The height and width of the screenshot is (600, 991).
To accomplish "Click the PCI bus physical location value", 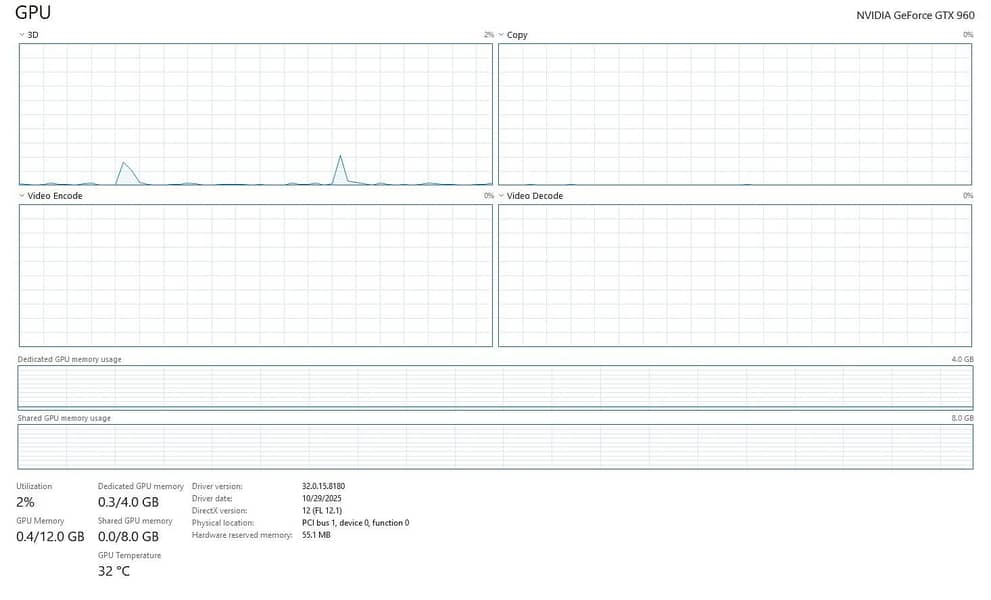I will 356,523.
